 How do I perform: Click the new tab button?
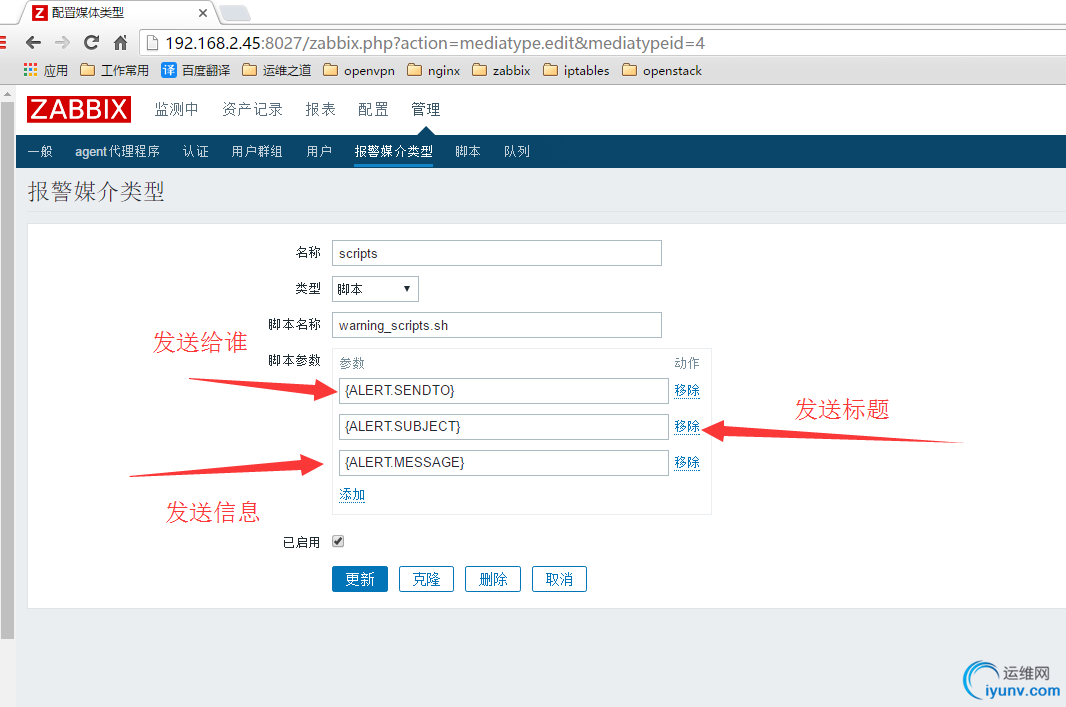click(235, 13)
